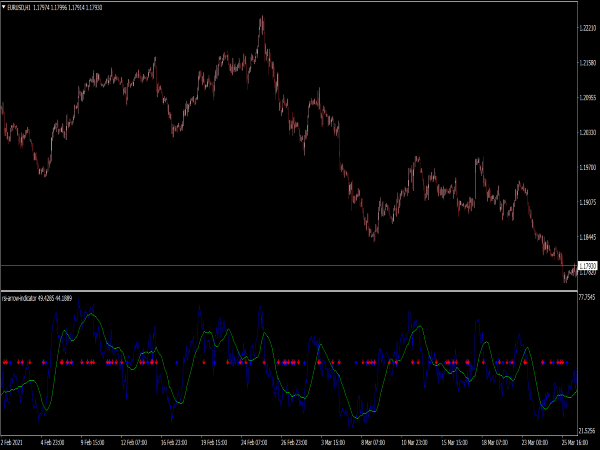
Task: Click the 3 Mar 15:00 time label
Action: pos(333,443)
